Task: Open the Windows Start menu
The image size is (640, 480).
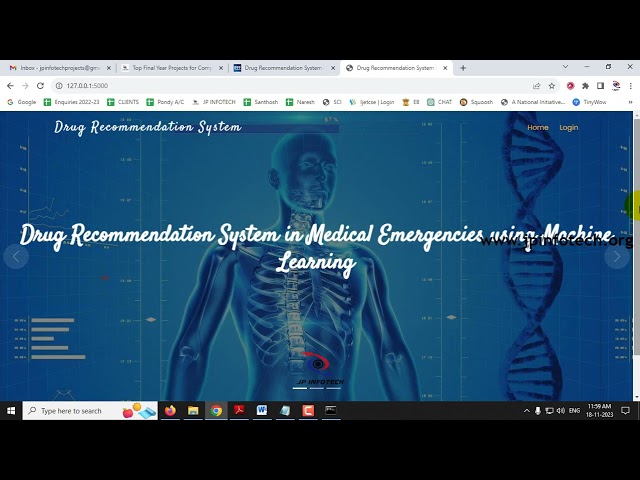Action: pyautogui.click(x=11, y=411)
